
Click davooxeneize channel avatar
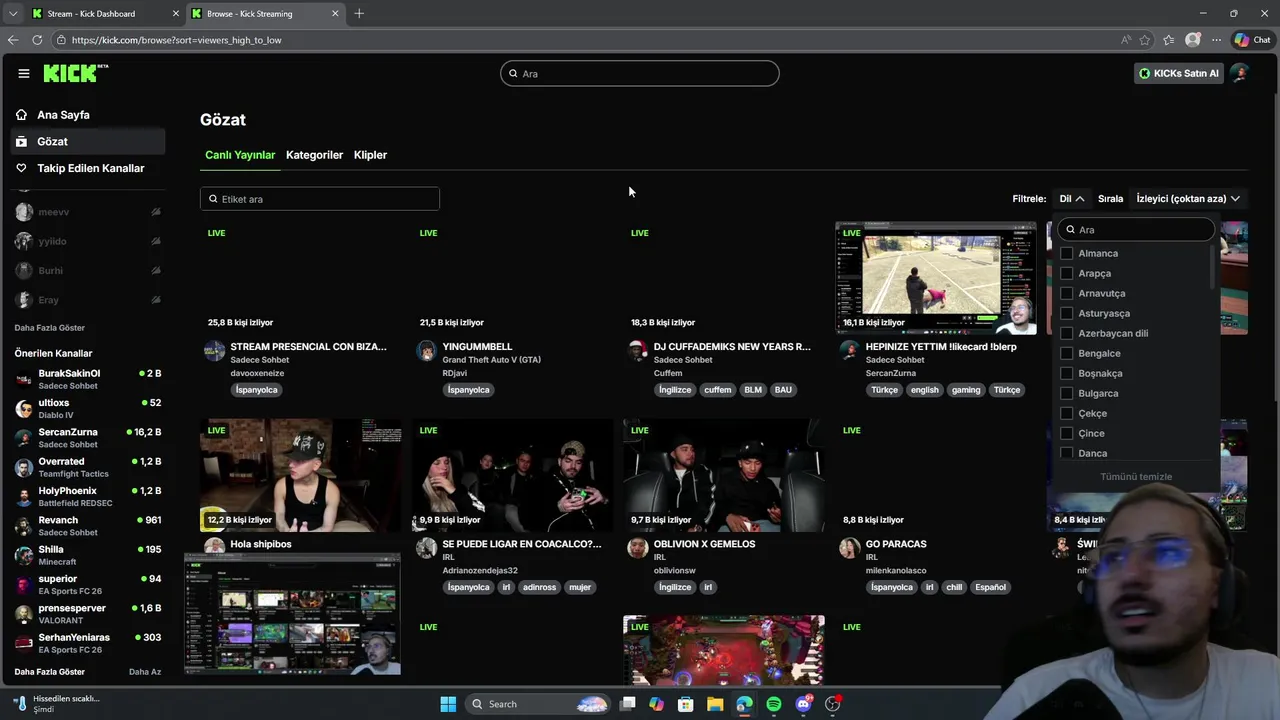coord(214,351)
